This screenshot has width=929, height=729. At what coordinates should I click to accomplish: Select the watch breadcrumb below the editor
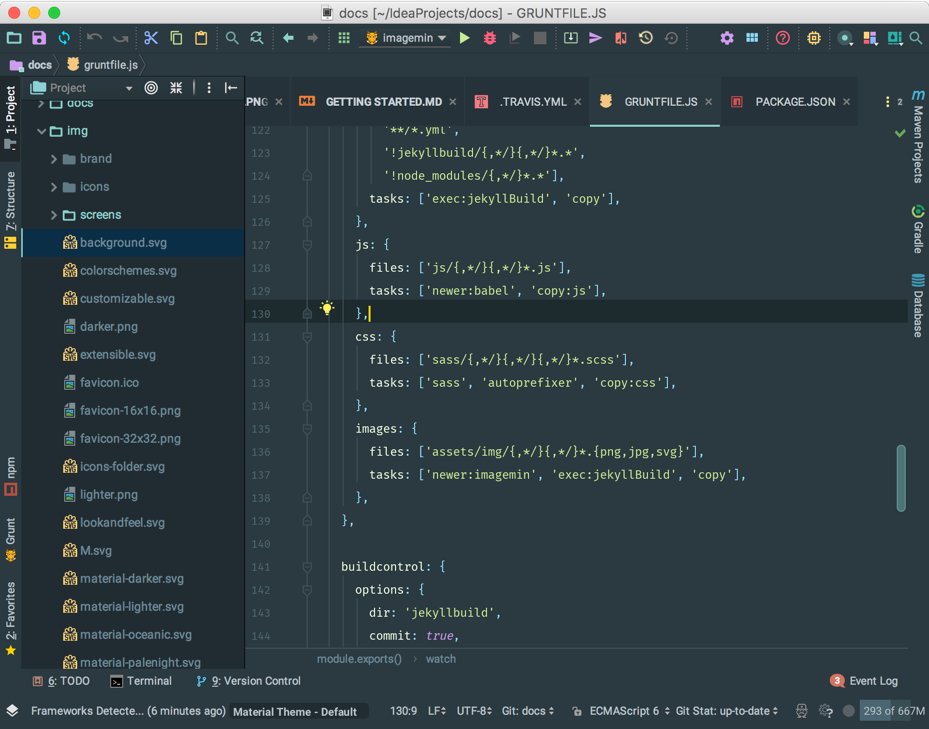(440, 659)
